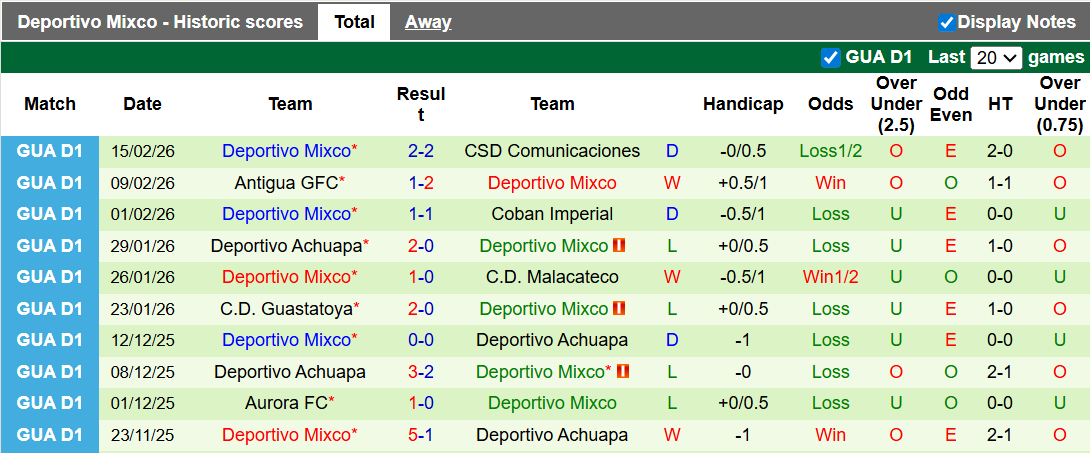Click the Handicap column header

(x=743, y=104)
